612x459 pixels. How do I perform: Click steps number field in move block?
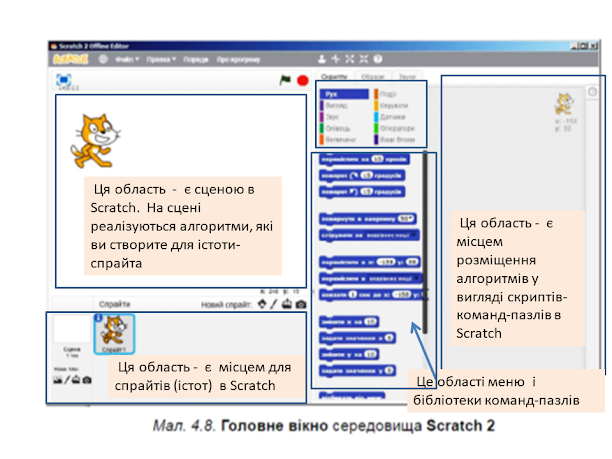377,159
